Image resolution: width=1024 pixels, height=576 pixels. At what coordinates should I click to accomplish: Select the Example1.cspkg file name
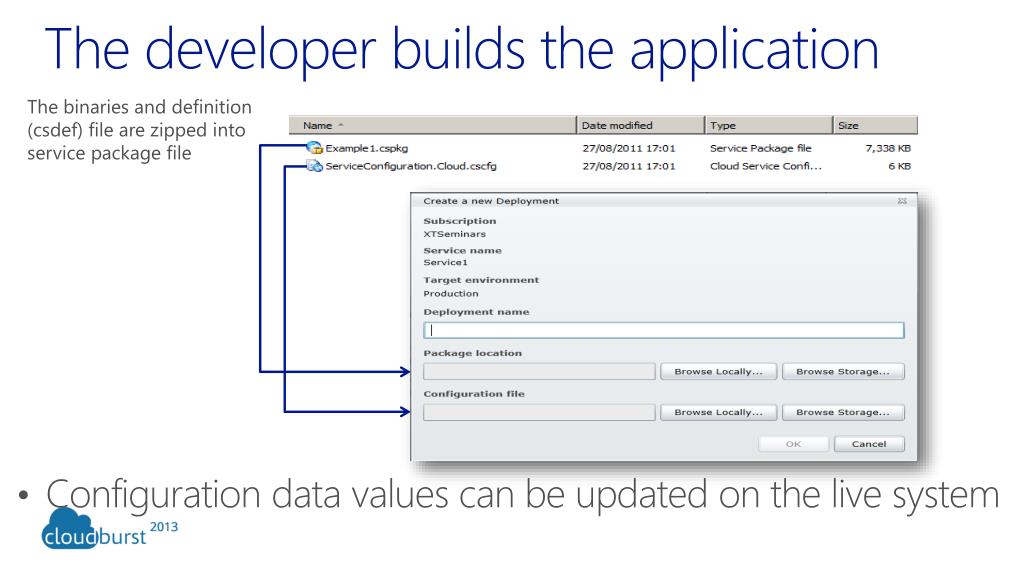pyautogui.click(x=366, y=148)
